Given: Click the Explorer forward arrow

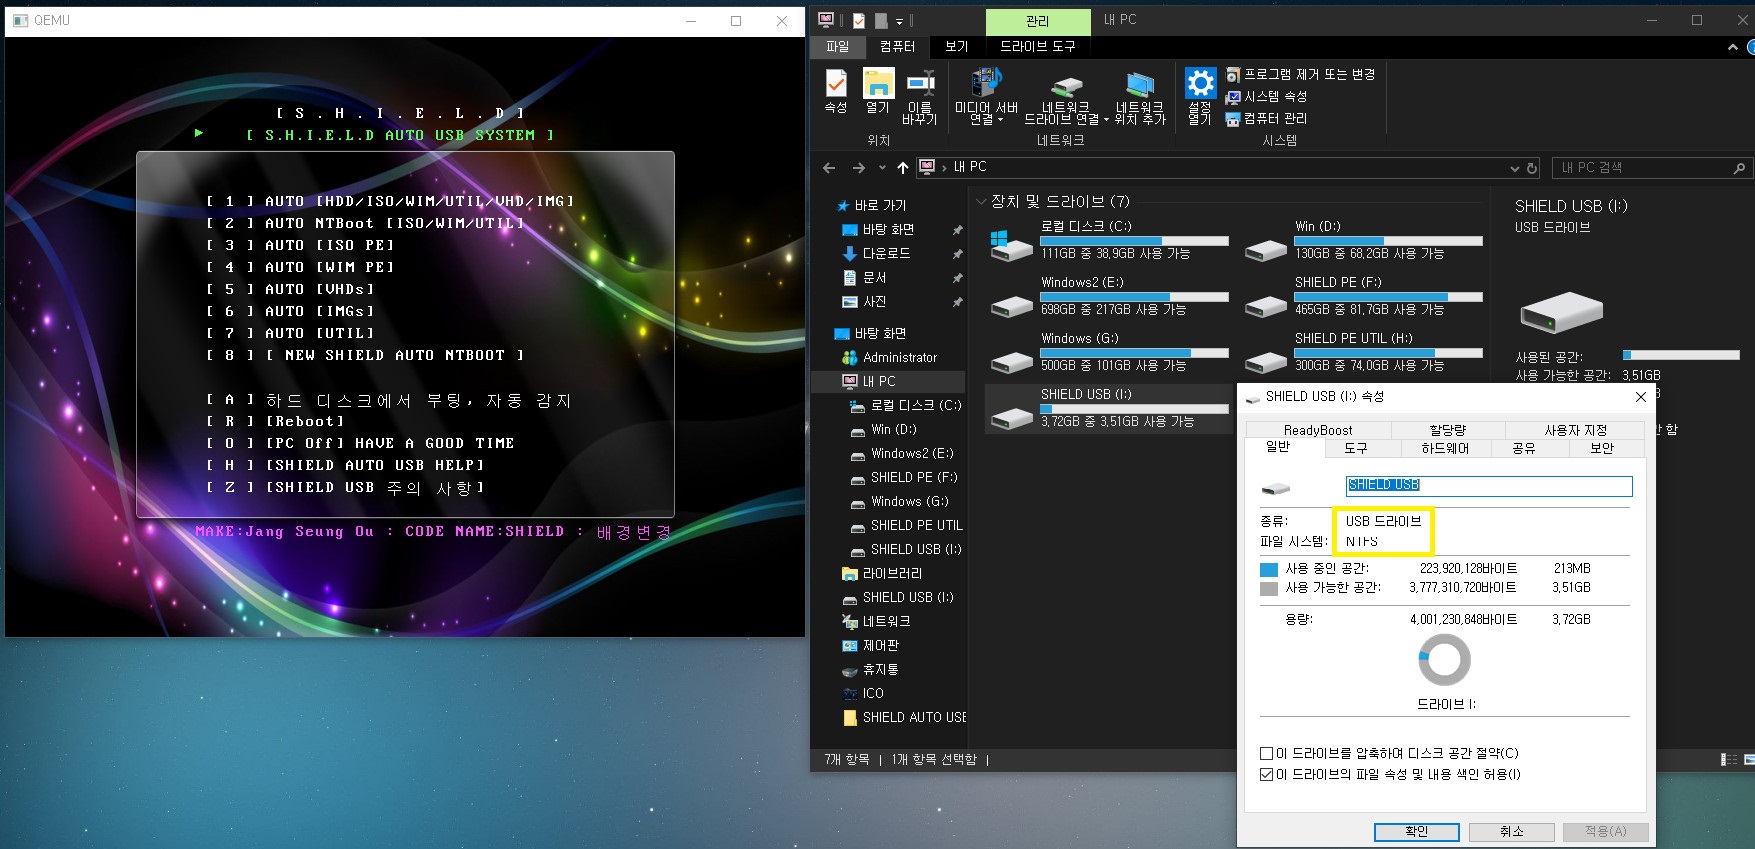Looking at the screenshot, I should point(858,167).
